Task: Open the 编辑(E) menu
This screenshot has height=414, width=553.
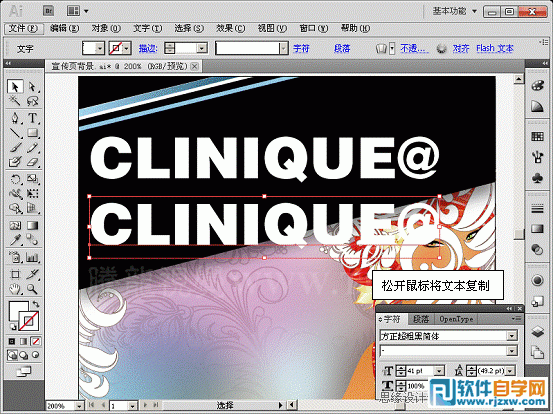Action: click(64, 28)
